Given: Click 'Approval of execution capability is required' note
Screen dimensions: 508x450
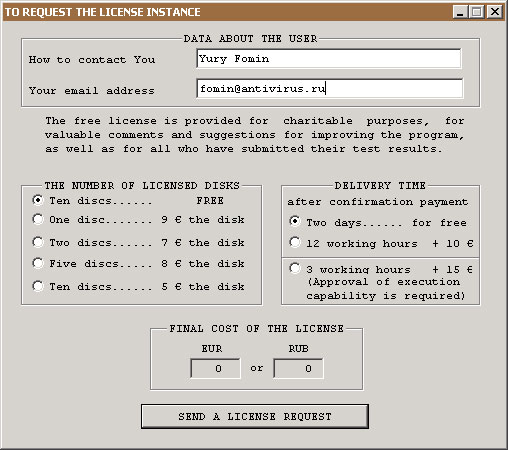Looking at the screenshot, I should tap(385, 289).
